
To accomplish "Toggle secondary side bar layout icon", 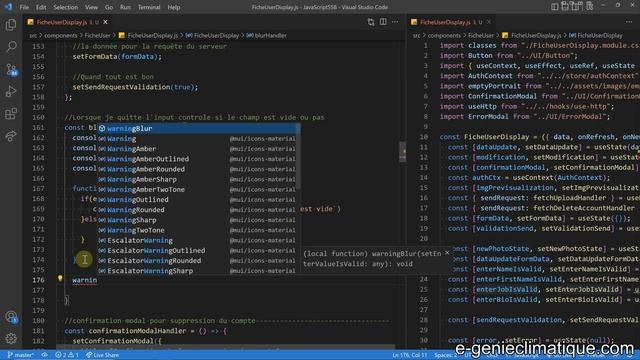I will 577,6.
